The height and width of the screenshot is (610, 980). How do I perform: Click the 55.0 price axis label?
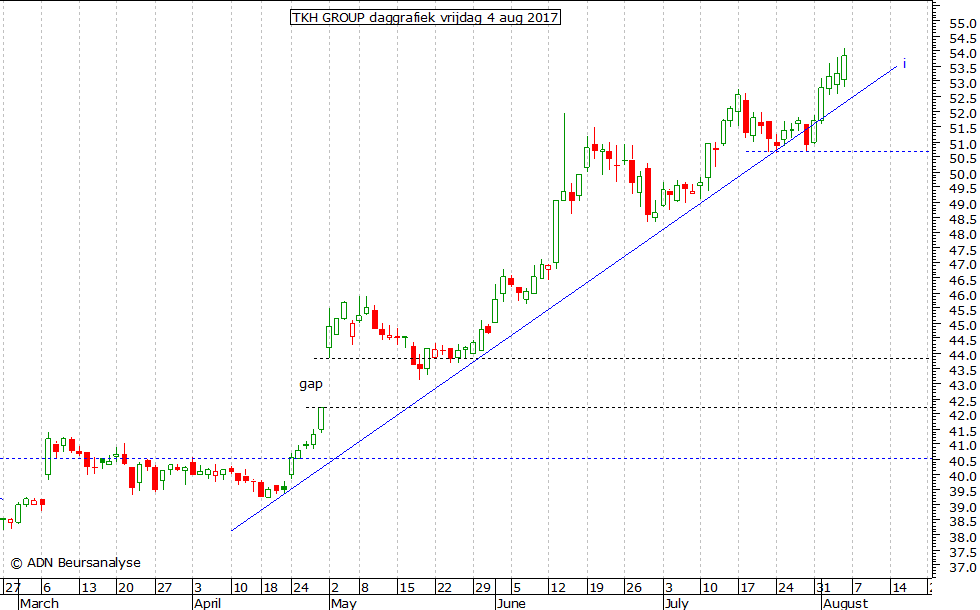(962, 24)
